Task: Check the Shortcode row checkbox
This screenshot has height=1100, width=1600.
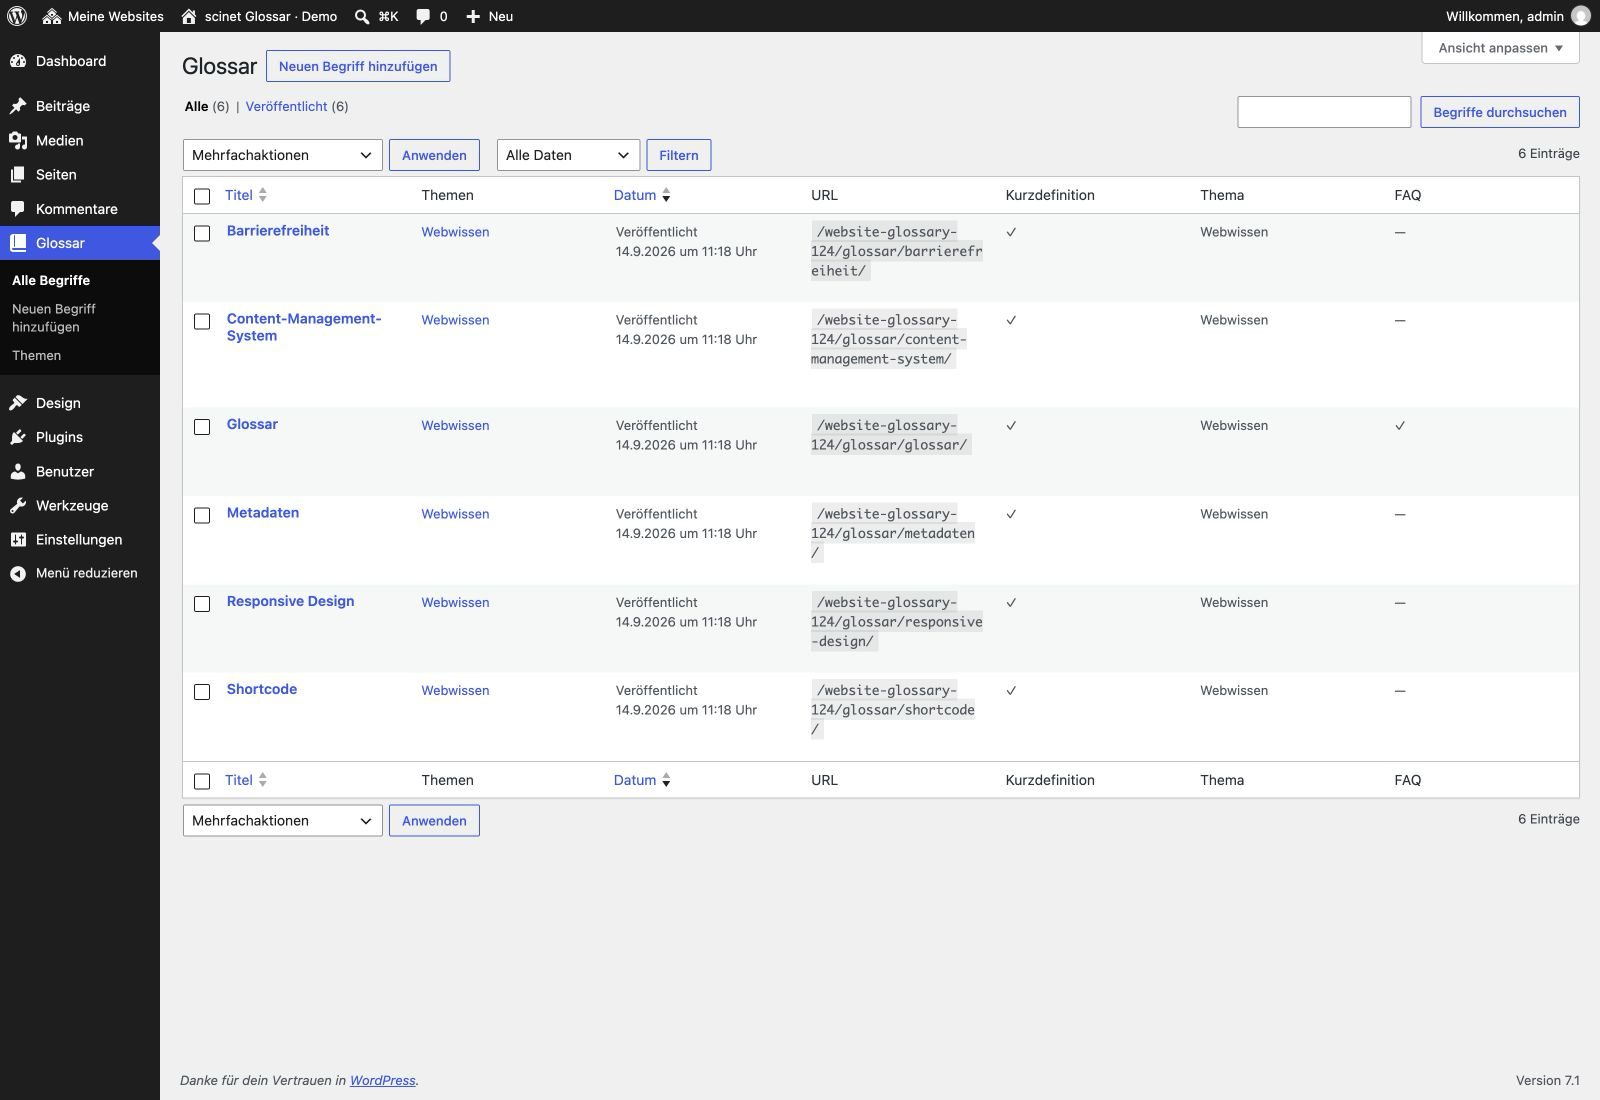Action: pos(202,692)
